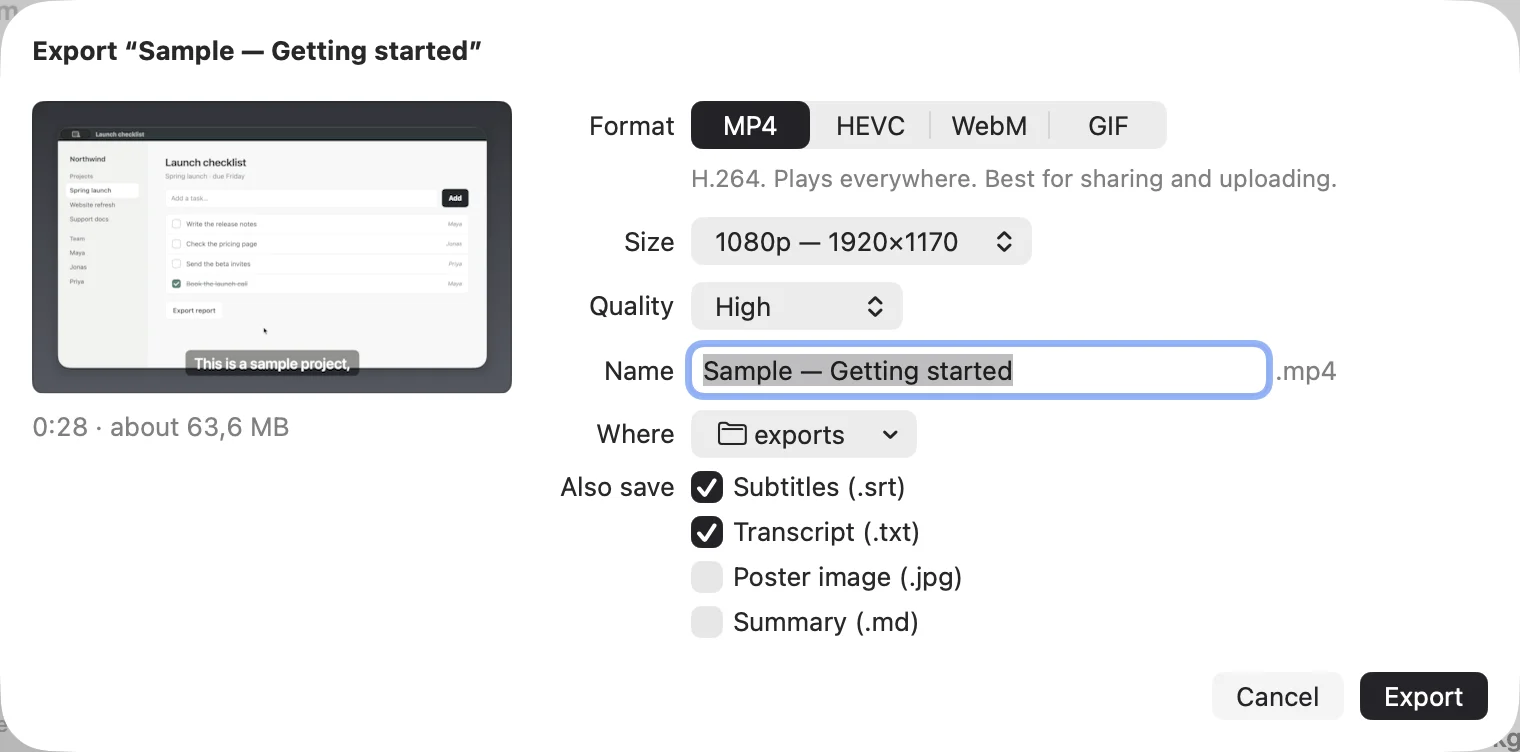Click the export dialog title text

click(x=257, y=51)
